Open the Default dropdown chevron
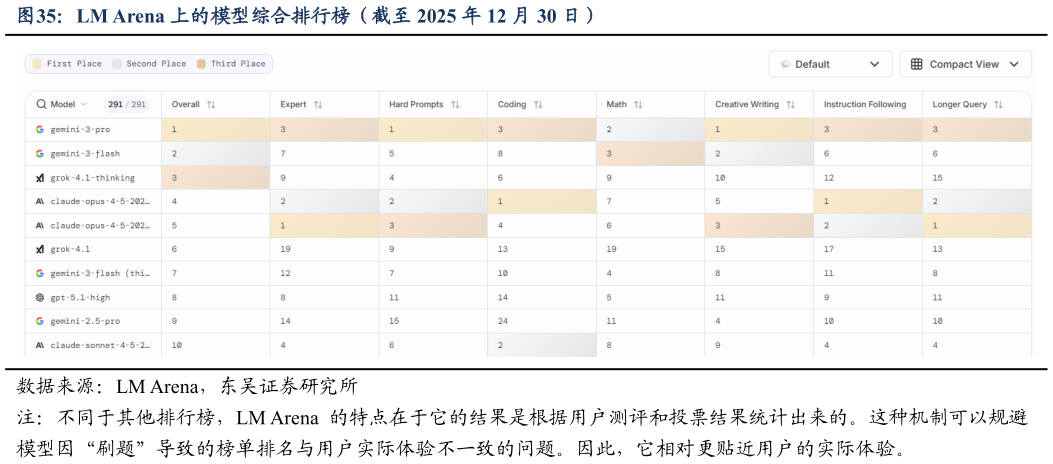Screen dimensions: 1053x464 click(x=874, y=64)
